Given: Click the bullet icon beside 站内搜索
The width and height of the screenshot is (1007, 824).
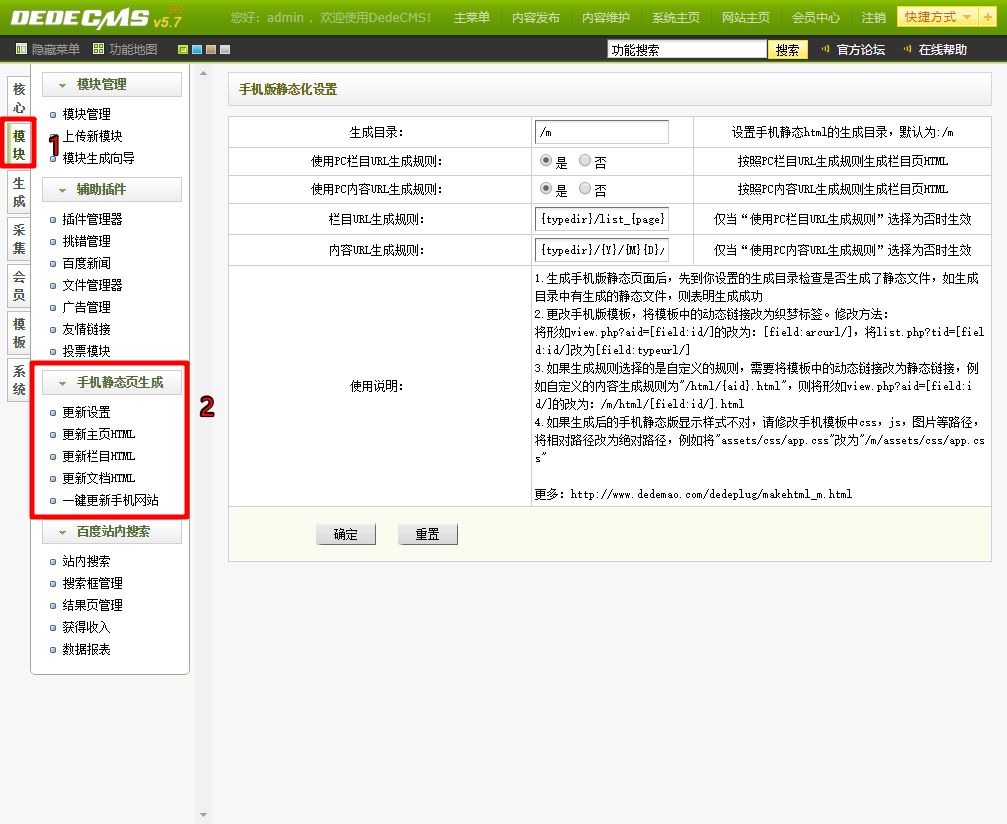Looking at the screenshot, I should 53,562.
